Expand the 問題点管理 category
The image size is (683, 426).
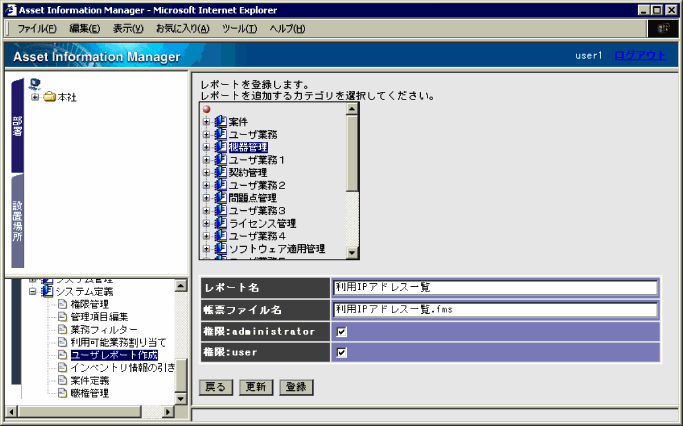pos(206,198)
